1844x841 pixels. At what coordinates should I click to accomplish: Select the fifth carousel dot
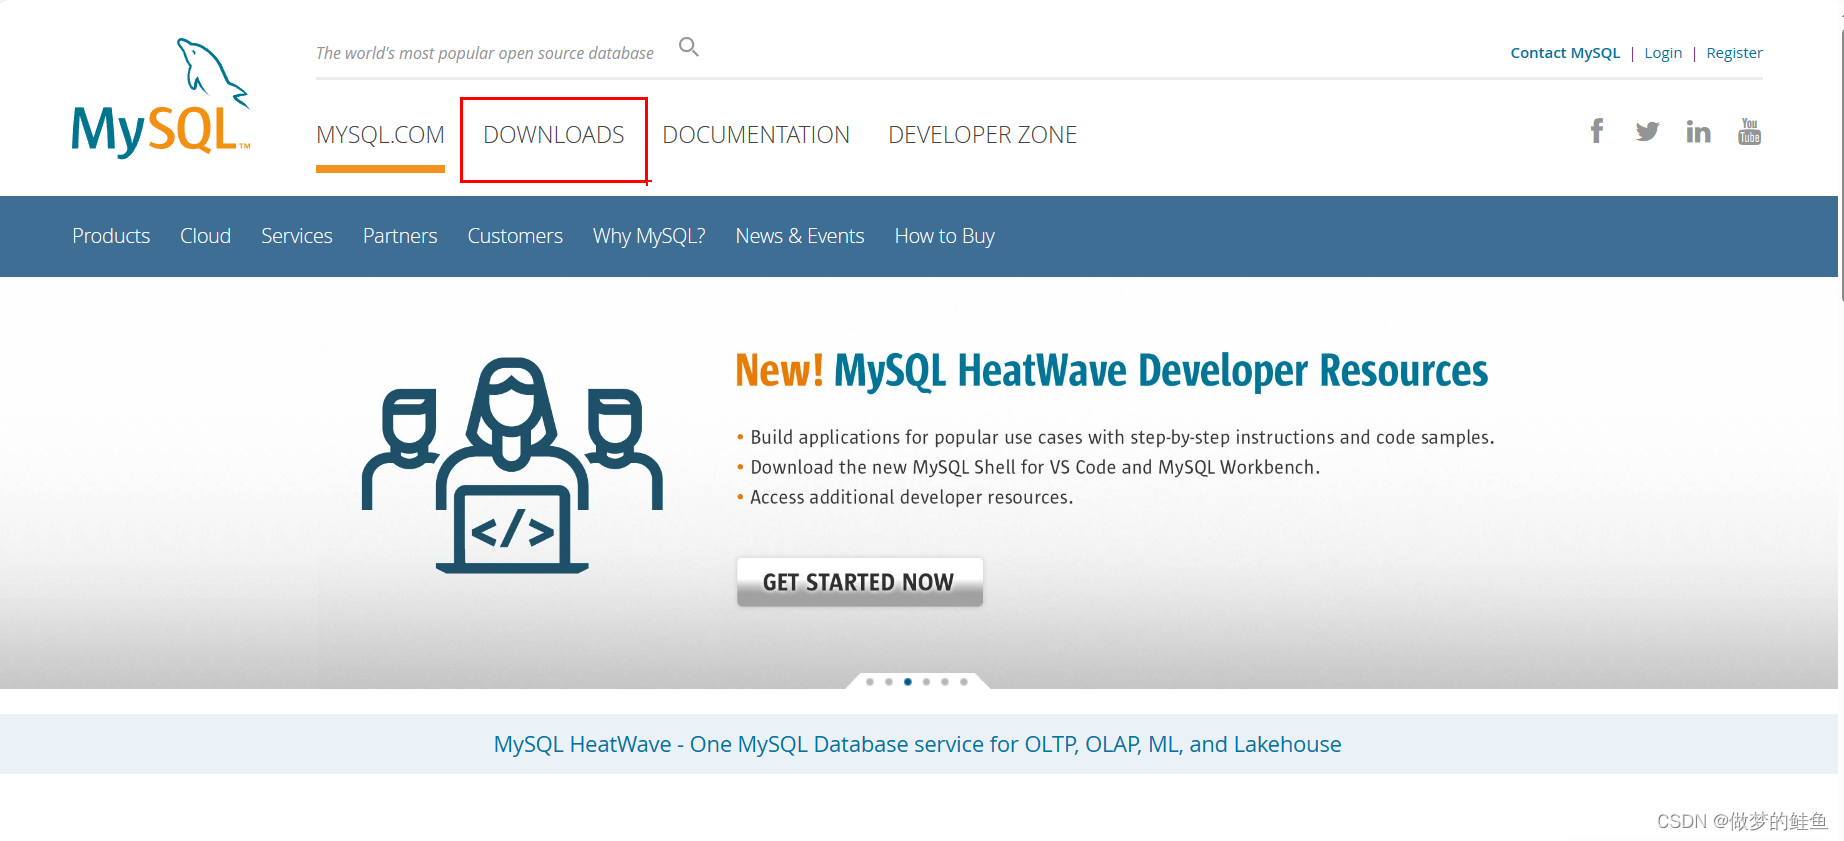(945, 682)
